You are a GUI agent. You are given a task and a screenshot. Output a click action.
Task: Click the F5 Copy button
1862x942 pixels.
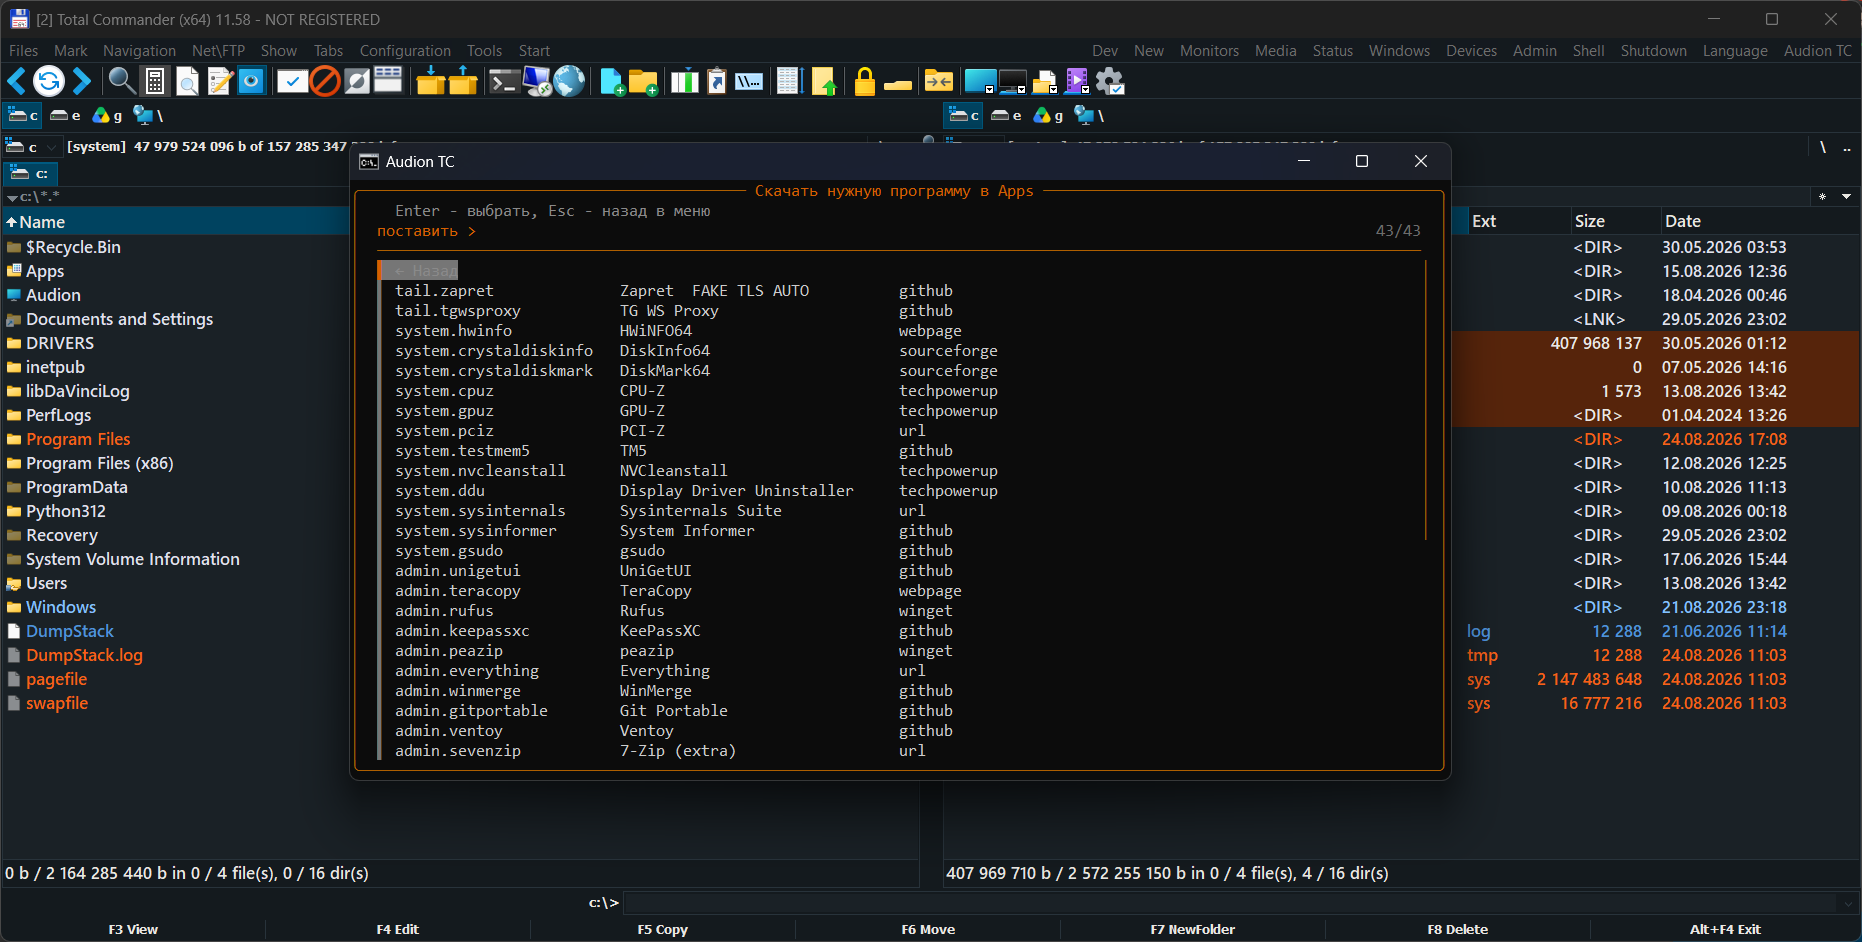[662, 929]
